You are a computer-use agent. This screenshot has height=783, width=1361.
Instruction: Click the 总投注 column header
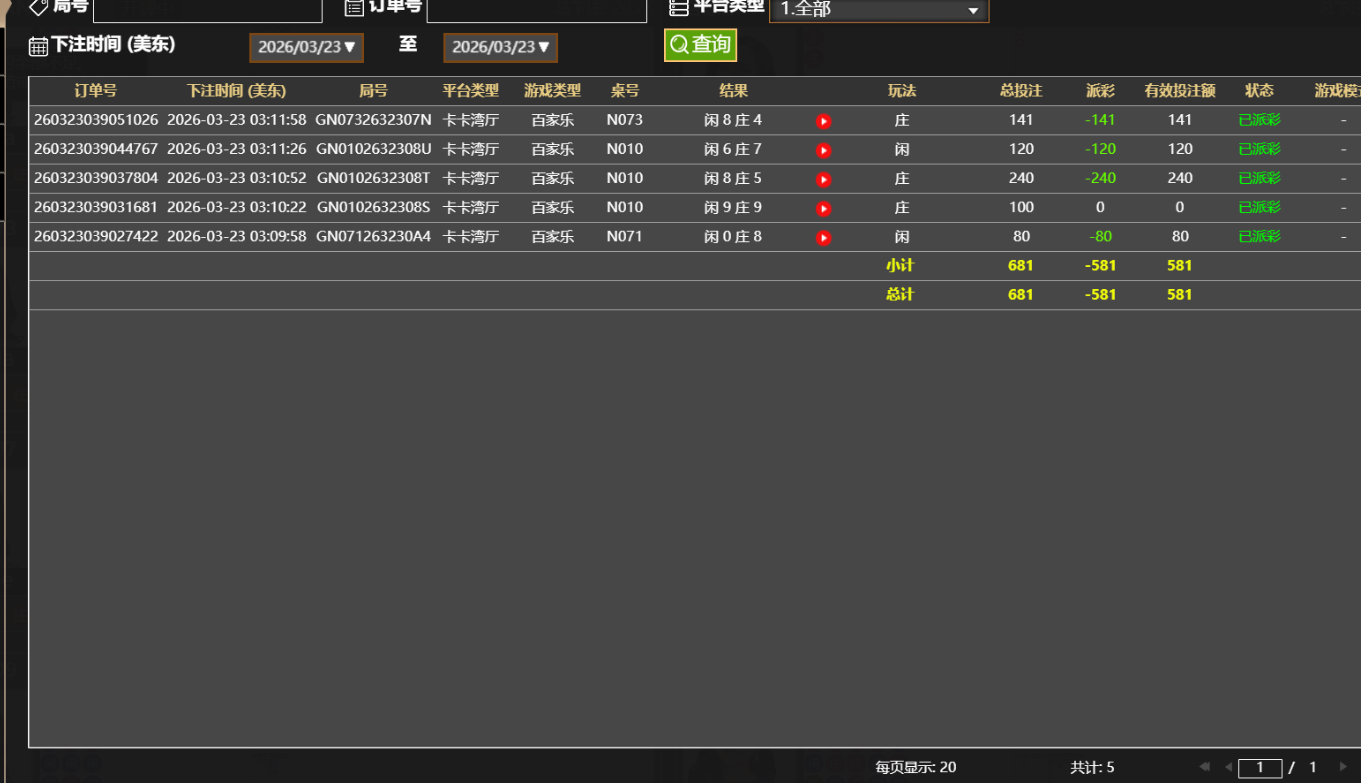1021,90
